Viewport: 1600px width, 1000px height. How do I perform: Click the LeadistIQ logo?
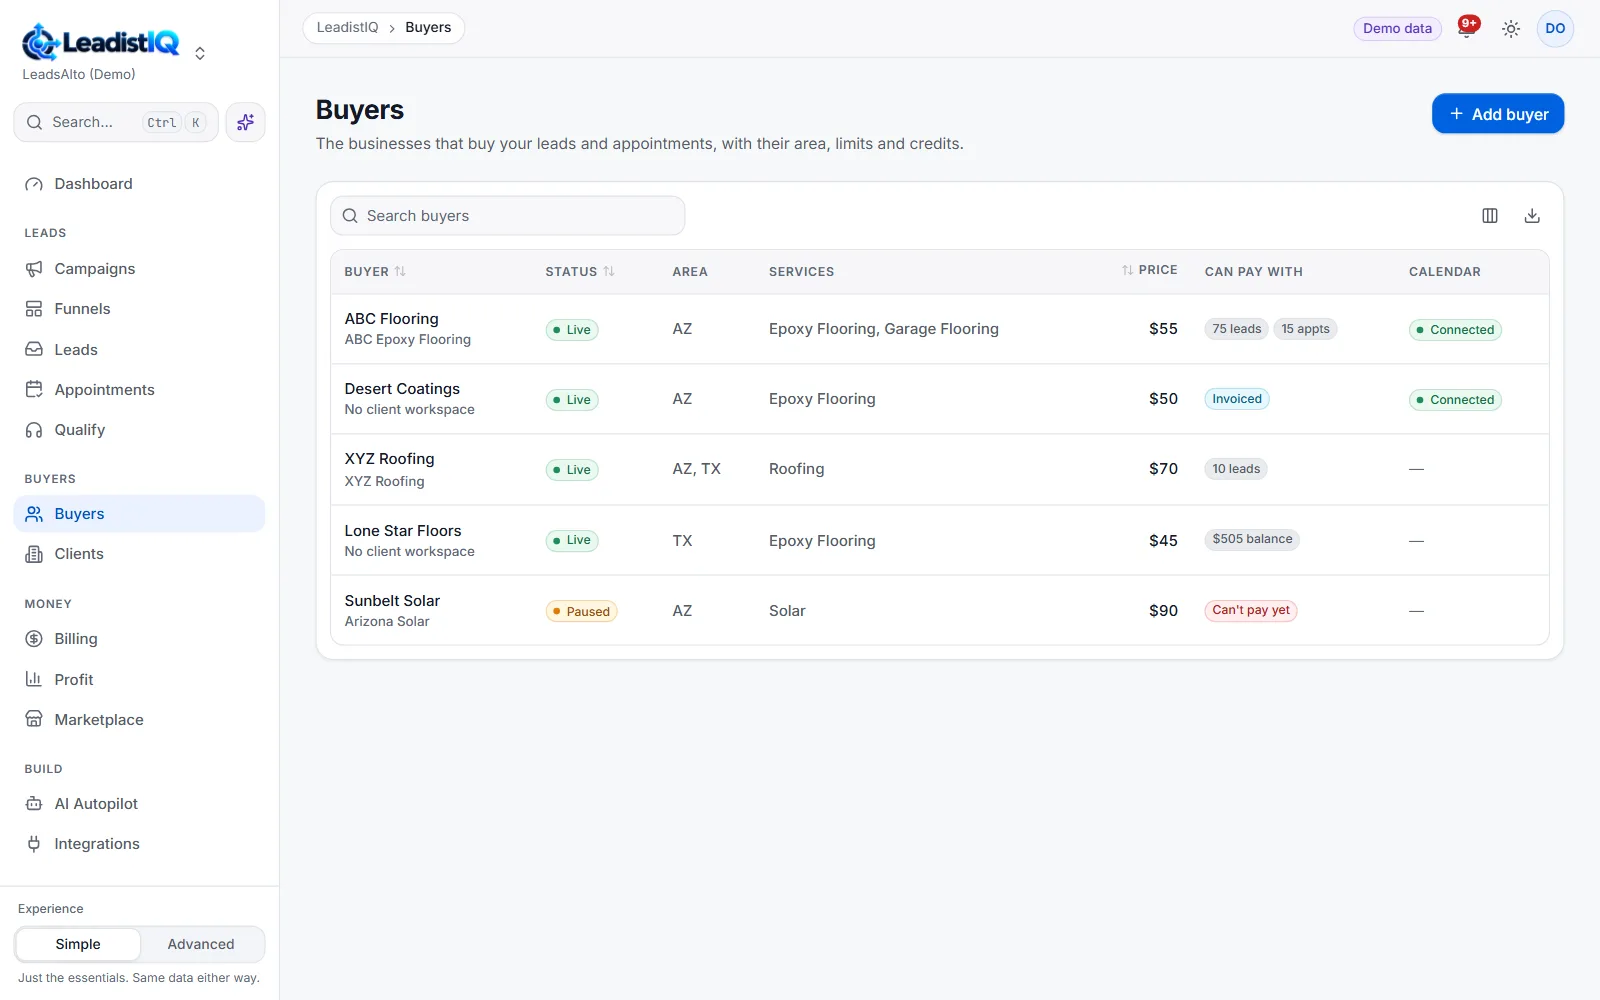point(101,42)
